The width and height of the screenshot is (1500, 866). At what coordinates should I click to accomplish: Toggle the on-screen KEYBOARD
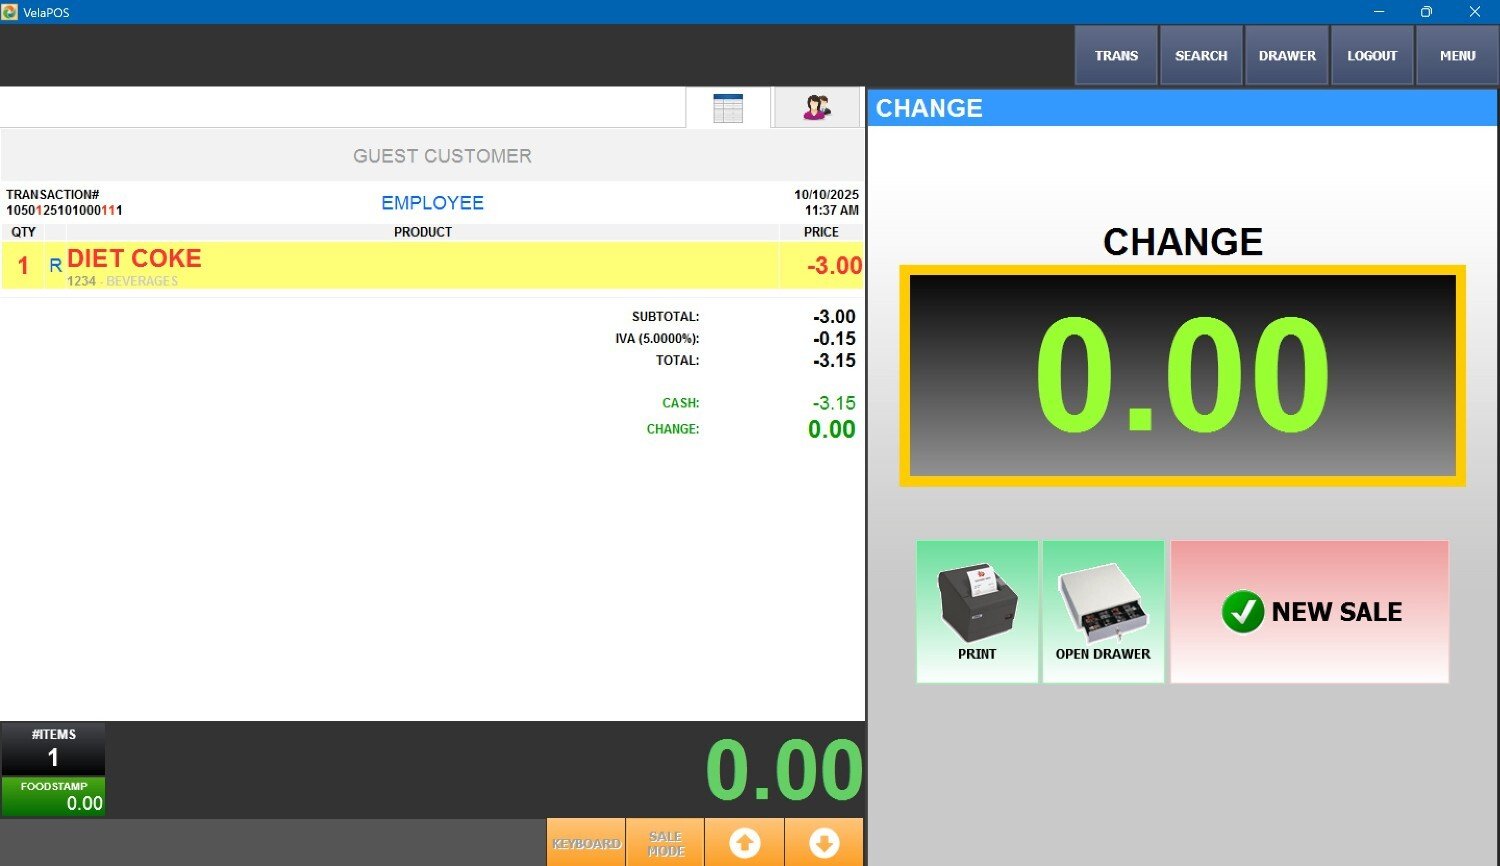click(x=586, y=843)
